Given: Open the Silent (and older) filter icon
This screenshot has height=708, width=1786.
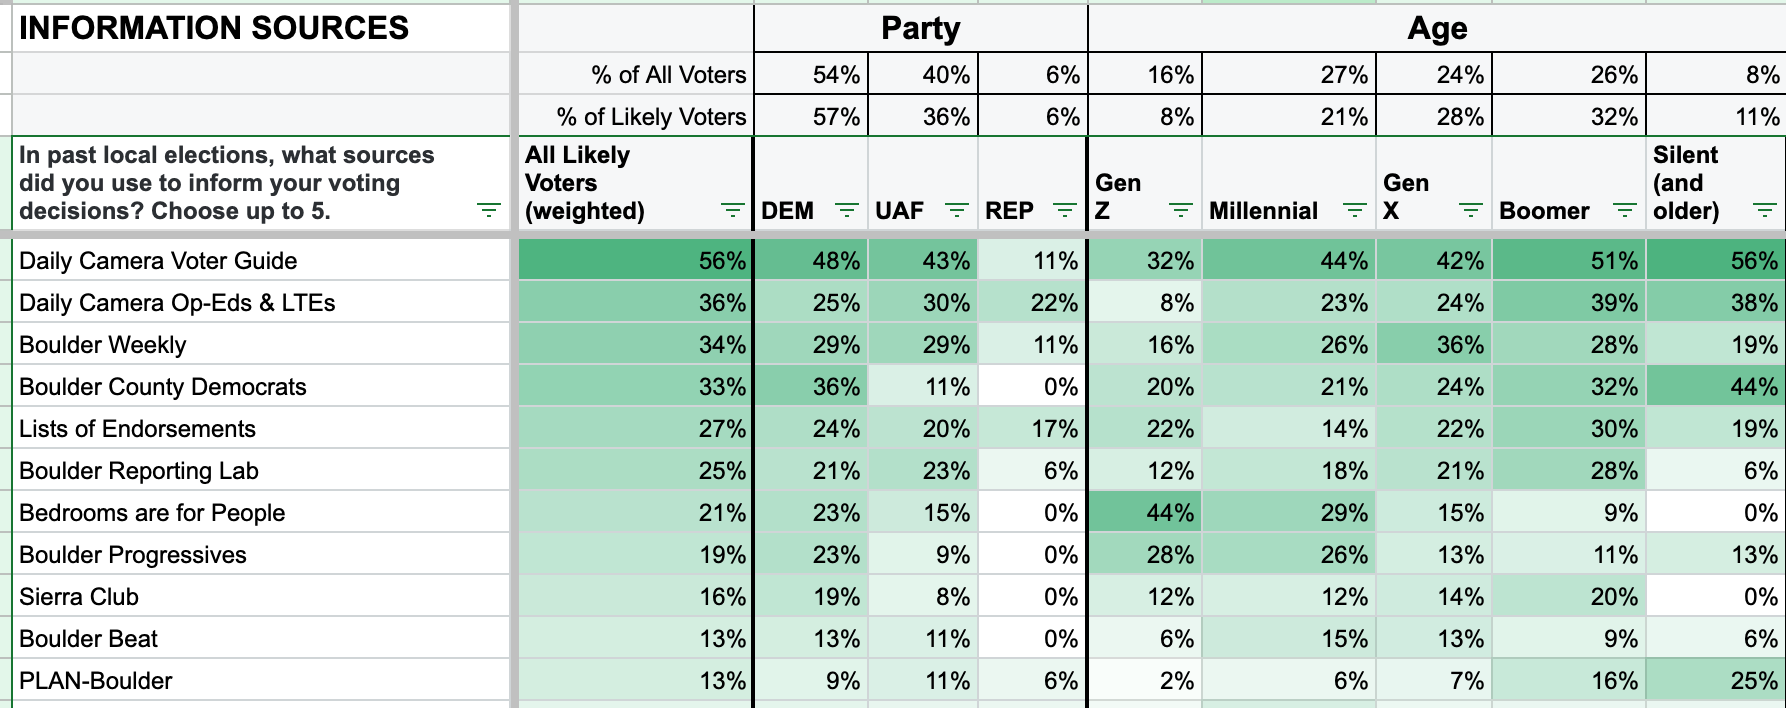Looking at the screenshot, I should [1765, 210].
